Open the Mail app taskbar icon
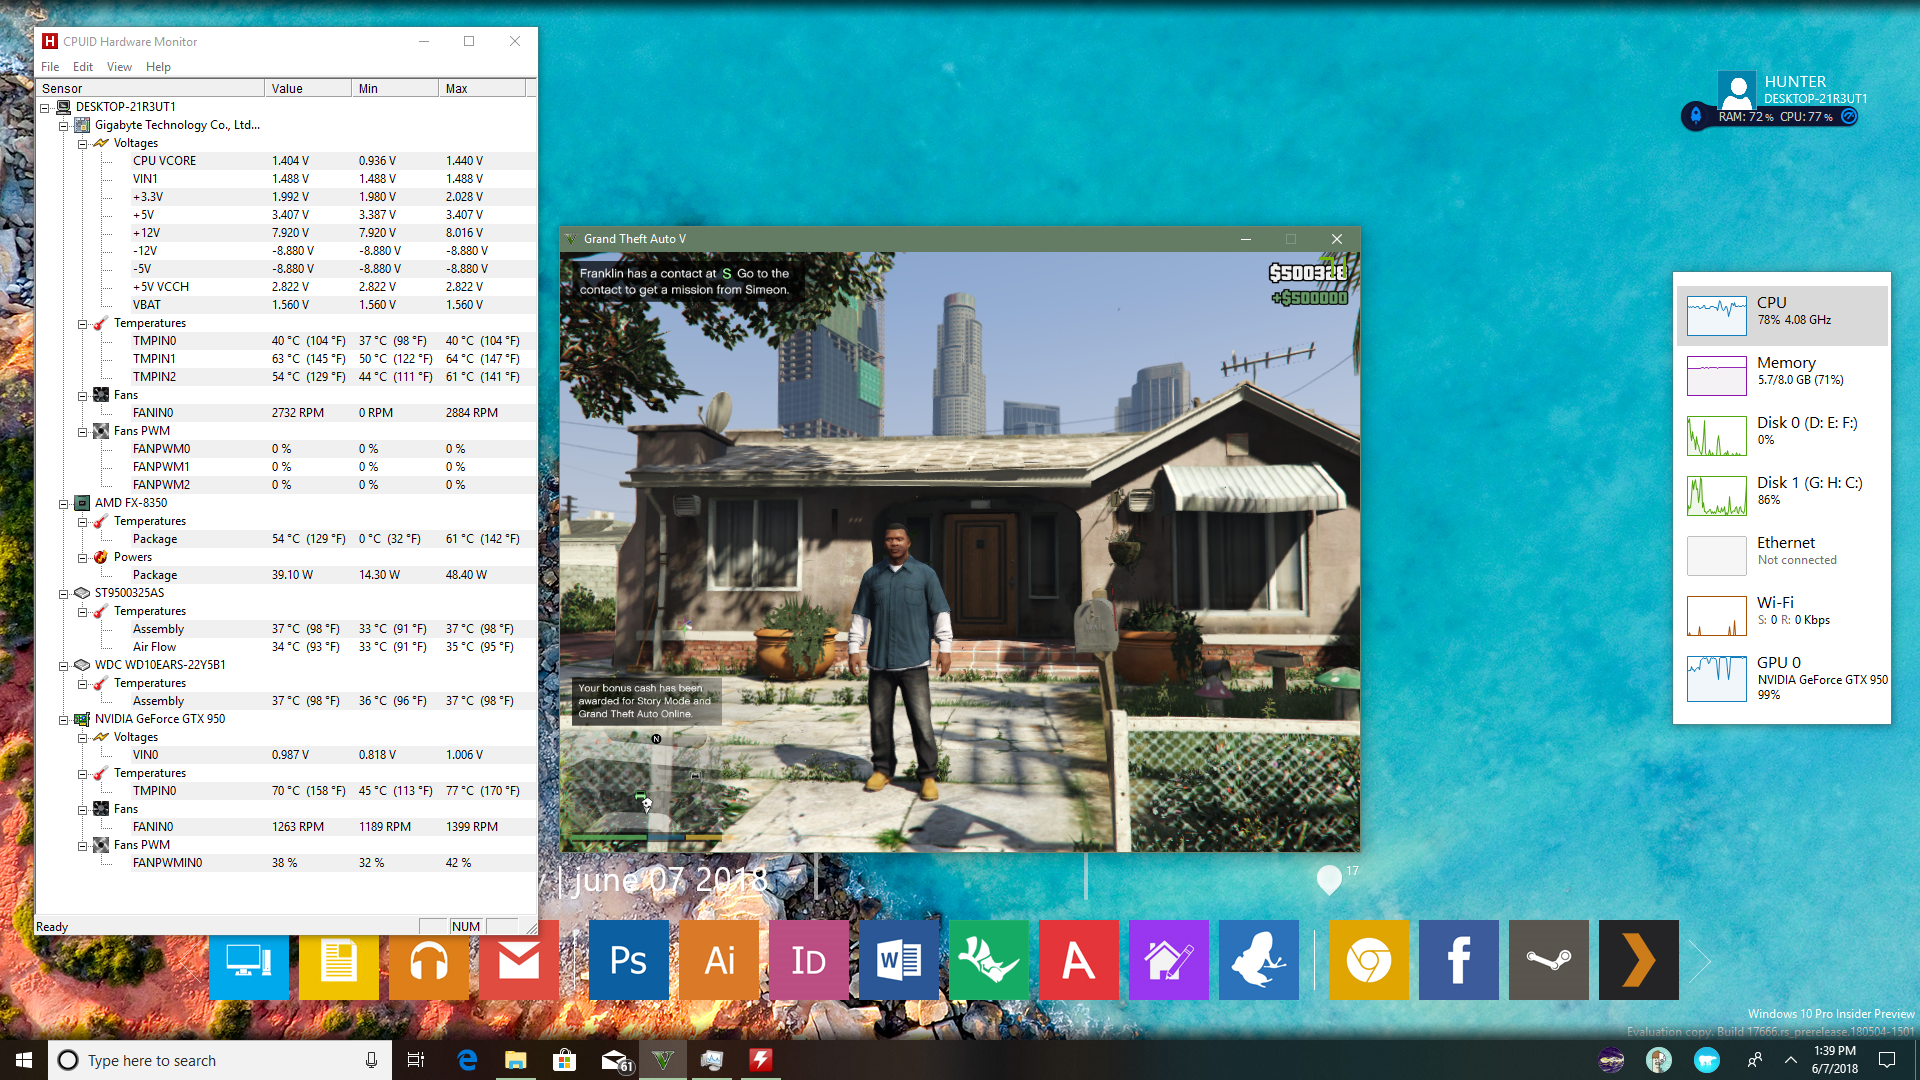Image resolution: width=1920 pixels, height=1080 pixels. [615, 1060]
